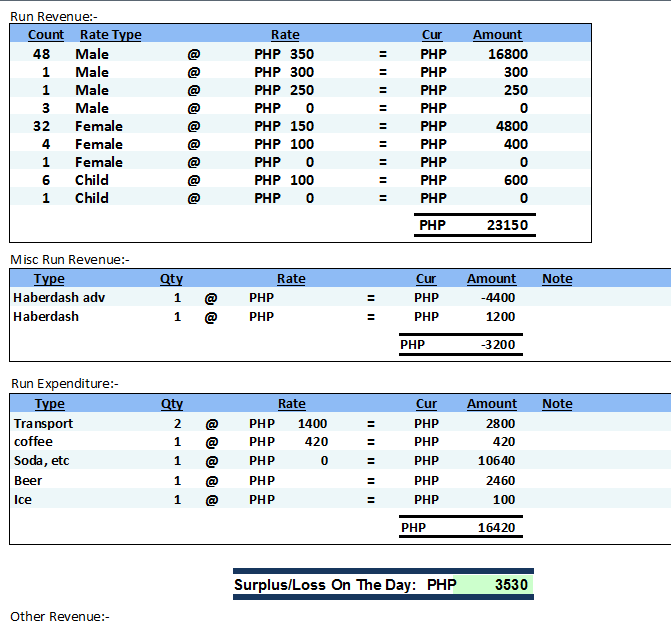The width and height of the screenshot is (671, 634).
Task: Click the Beer amount 2460 cell
Action: point(497,480)
